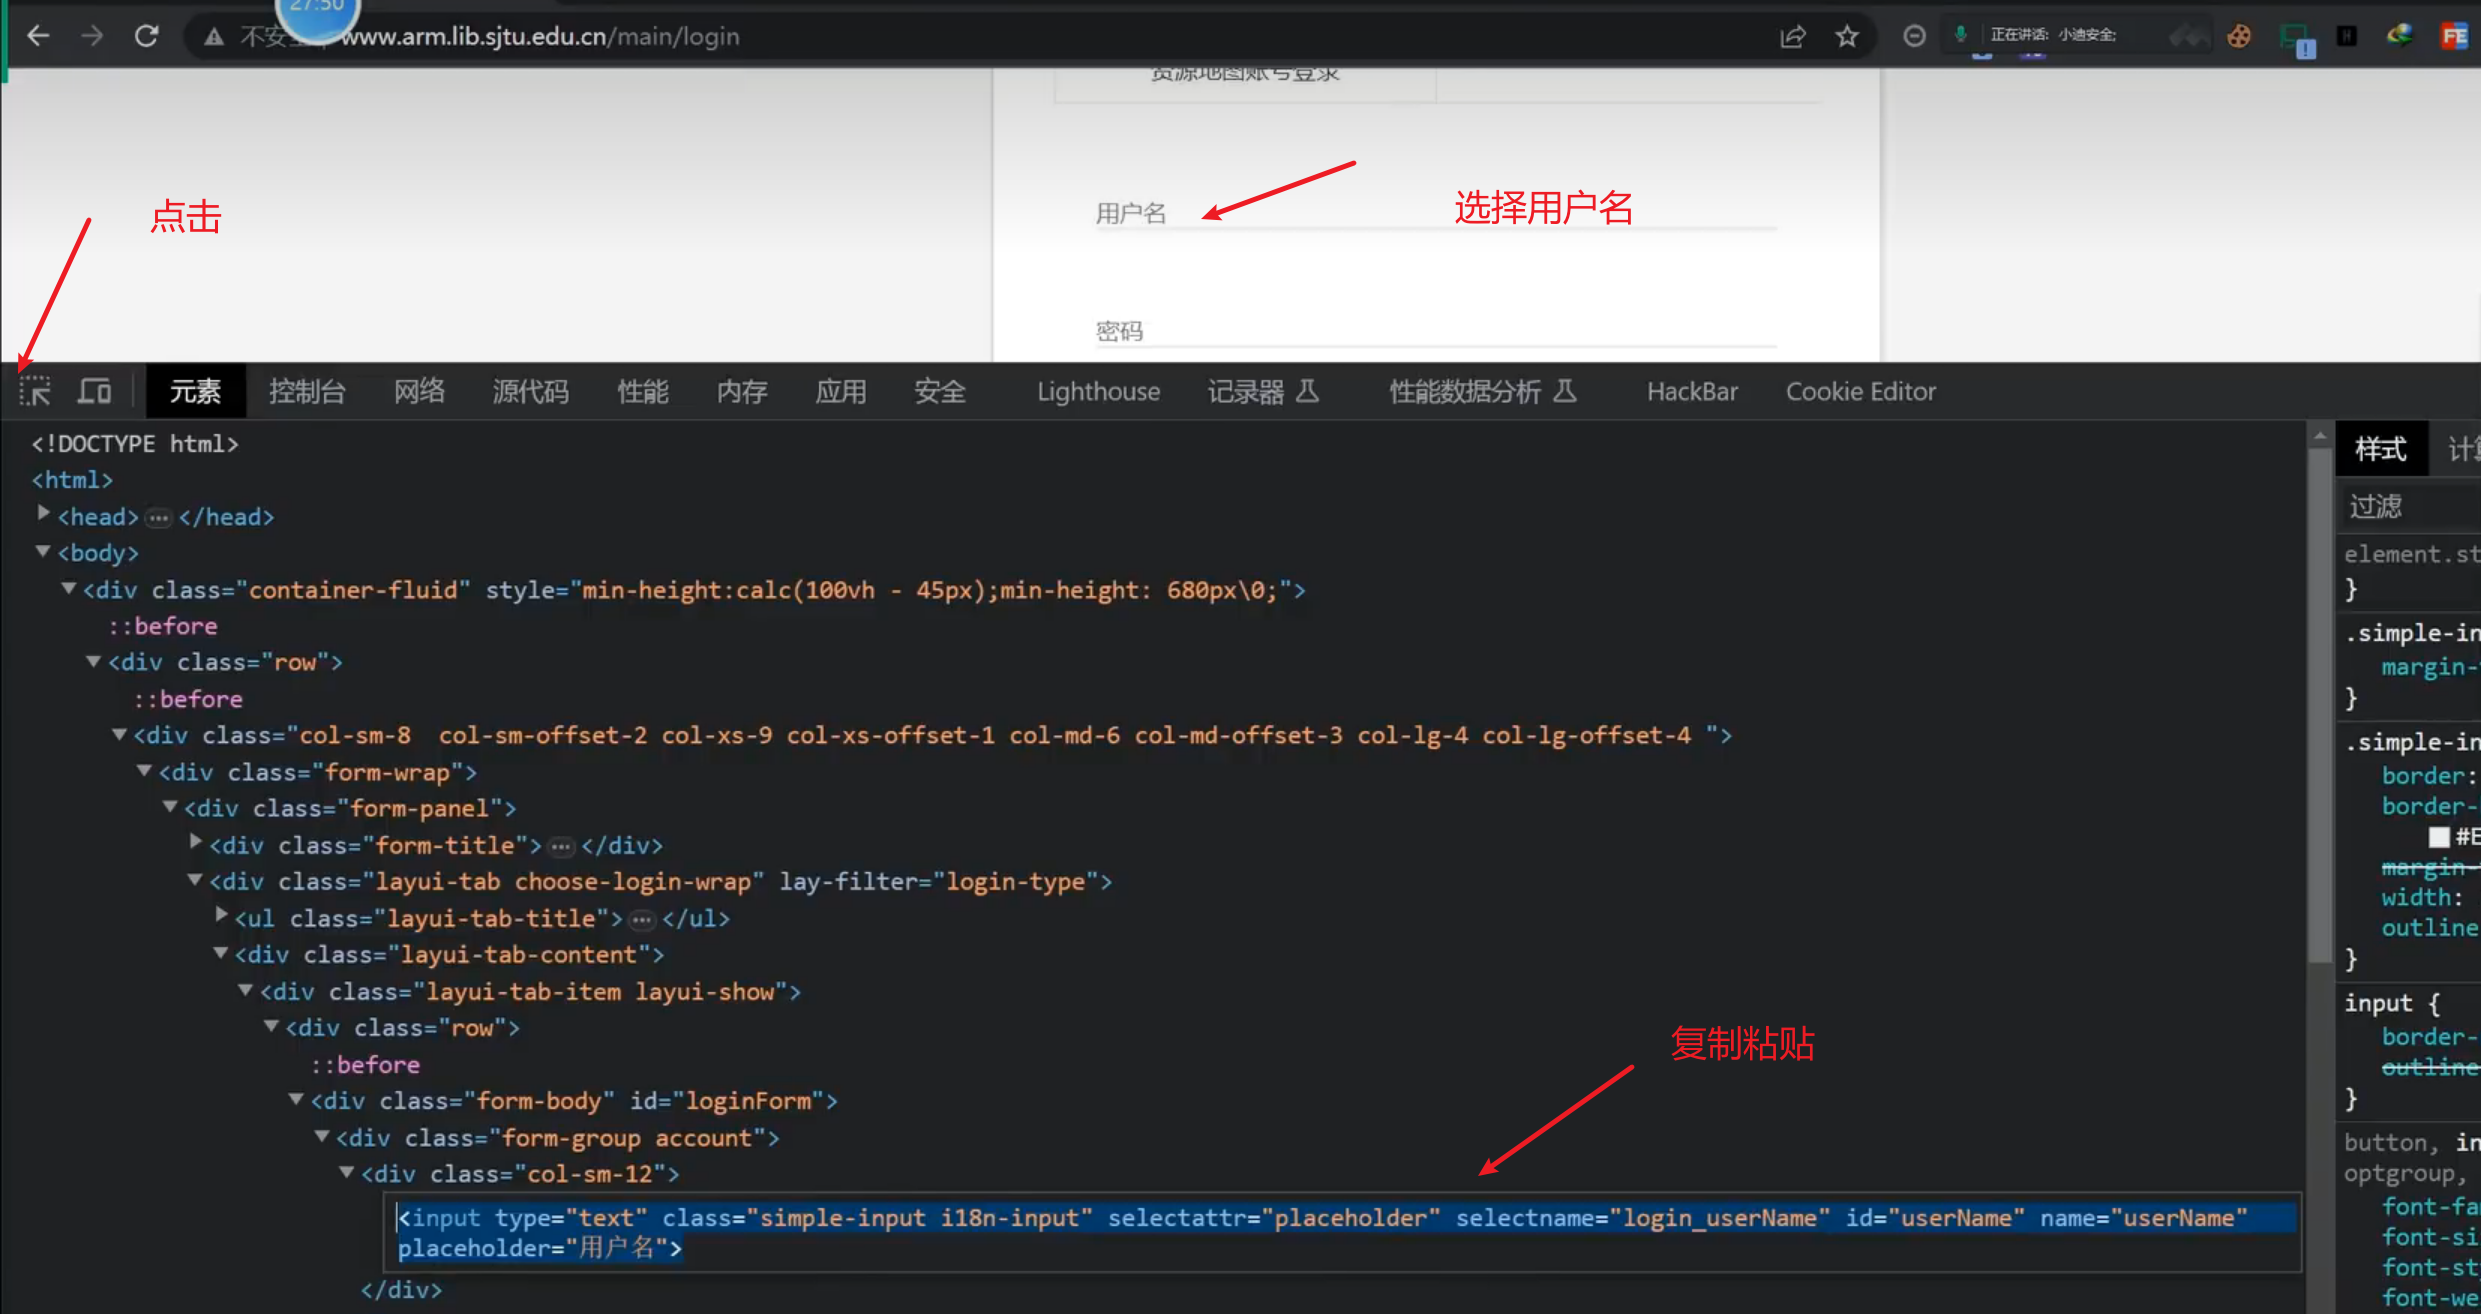
Task: Click the inspect element picker icon
Action: point(35,391)
